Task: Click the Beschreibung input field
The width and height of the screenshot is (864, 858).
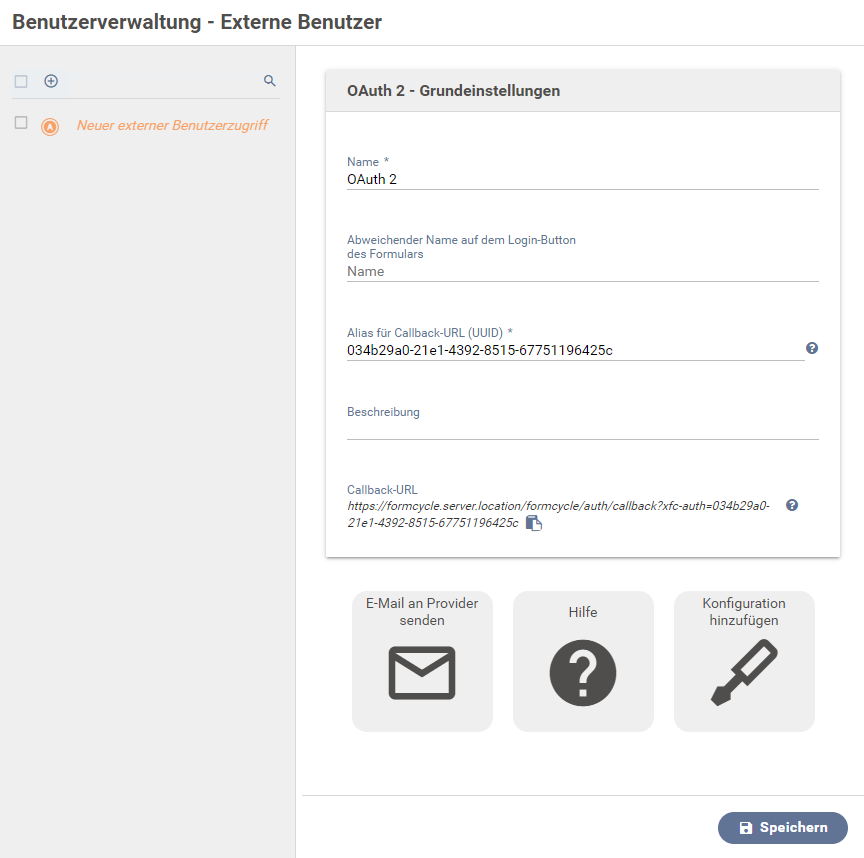Action: point(582,430)
